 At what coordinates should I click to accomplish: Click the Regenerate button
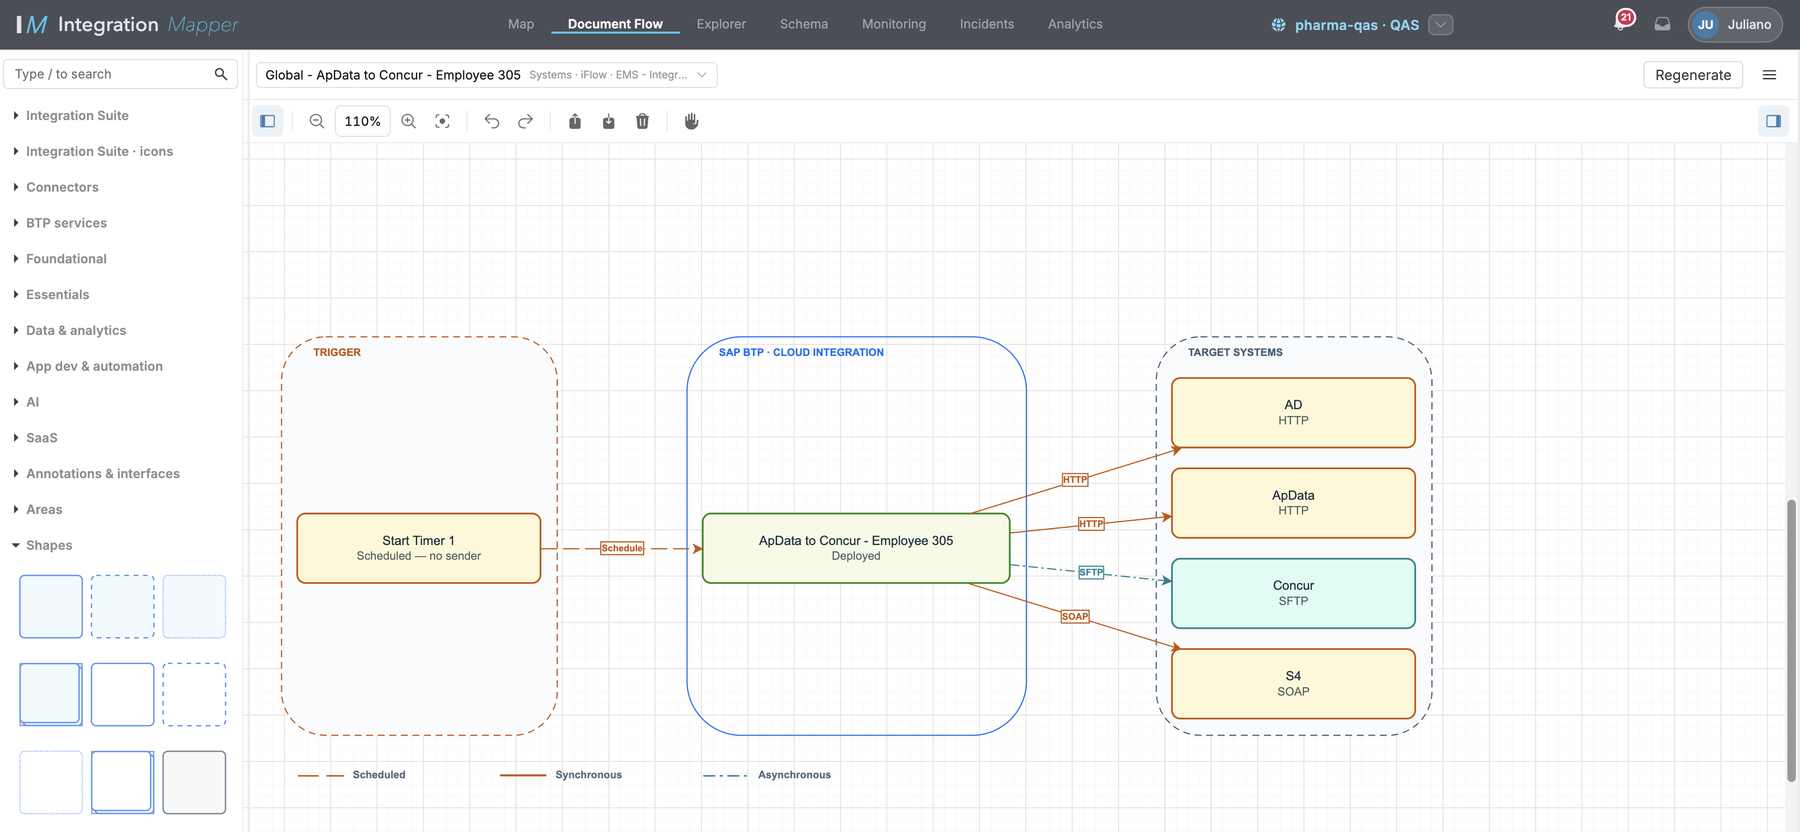(1693, 75)
